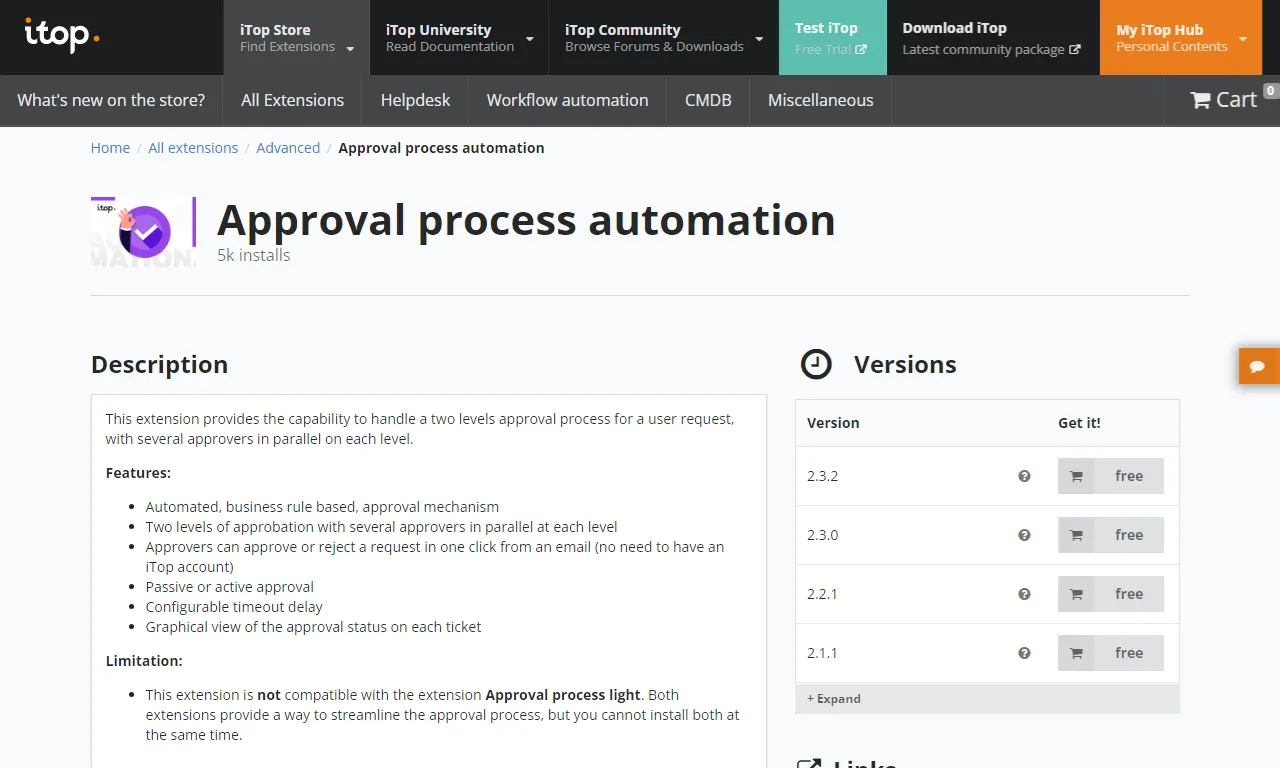
Task: Select the Workflow automation category
Action: 567,100
